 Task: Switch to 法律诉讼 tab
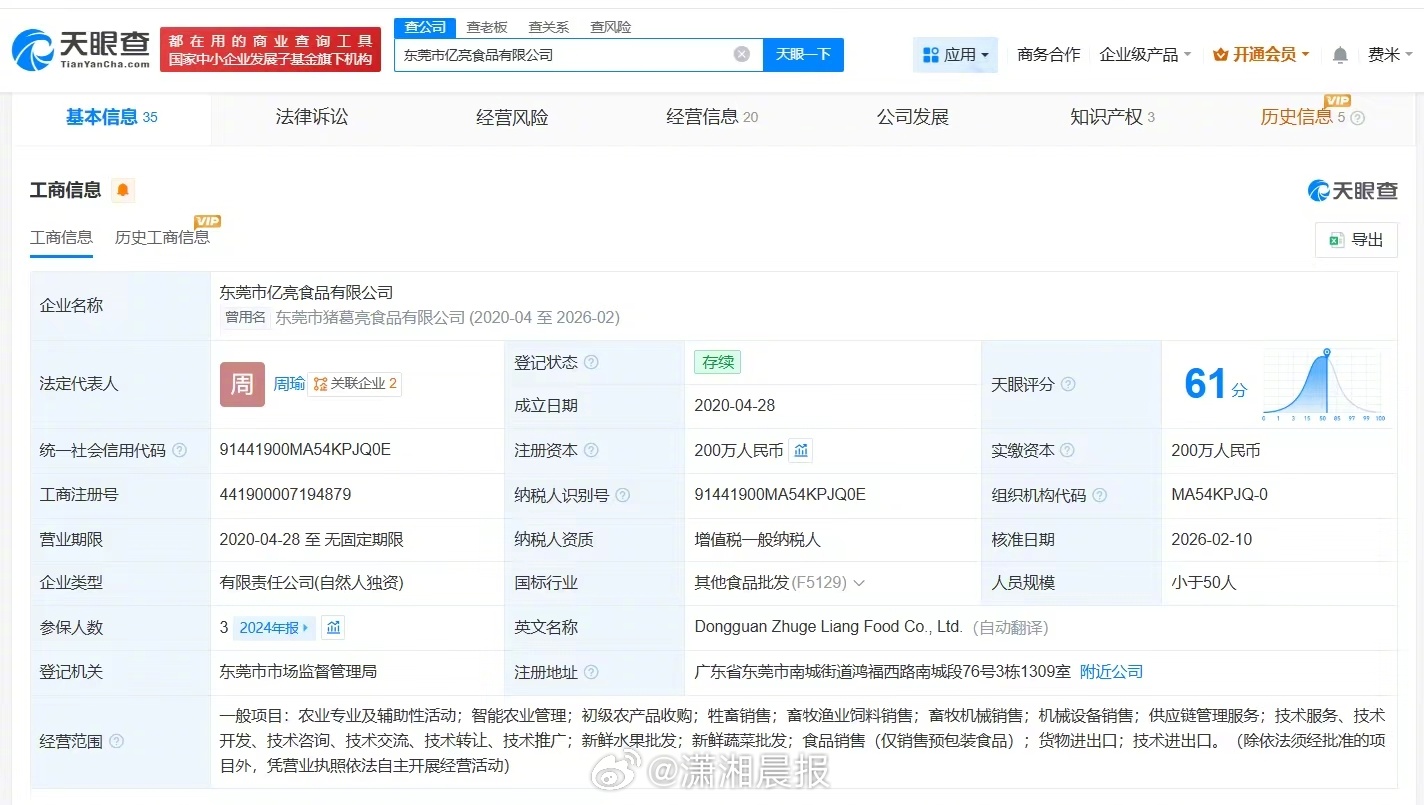tap(312, 117)
